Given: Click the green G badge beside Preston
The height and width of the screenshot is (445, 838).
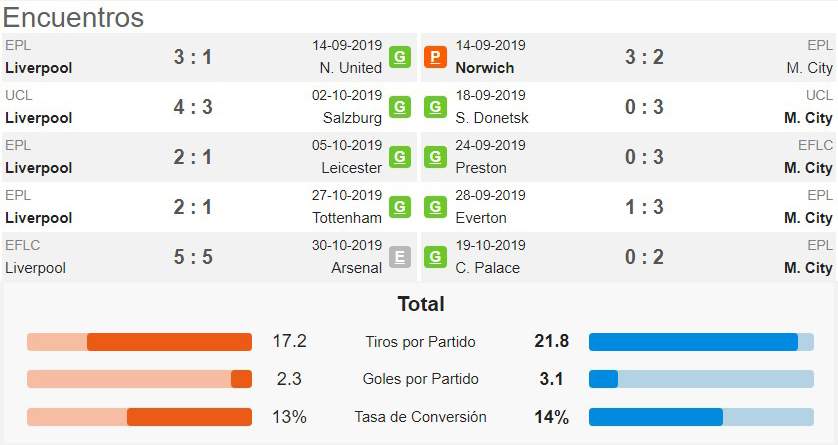Looking at the screenshot, I should (435, 157).
